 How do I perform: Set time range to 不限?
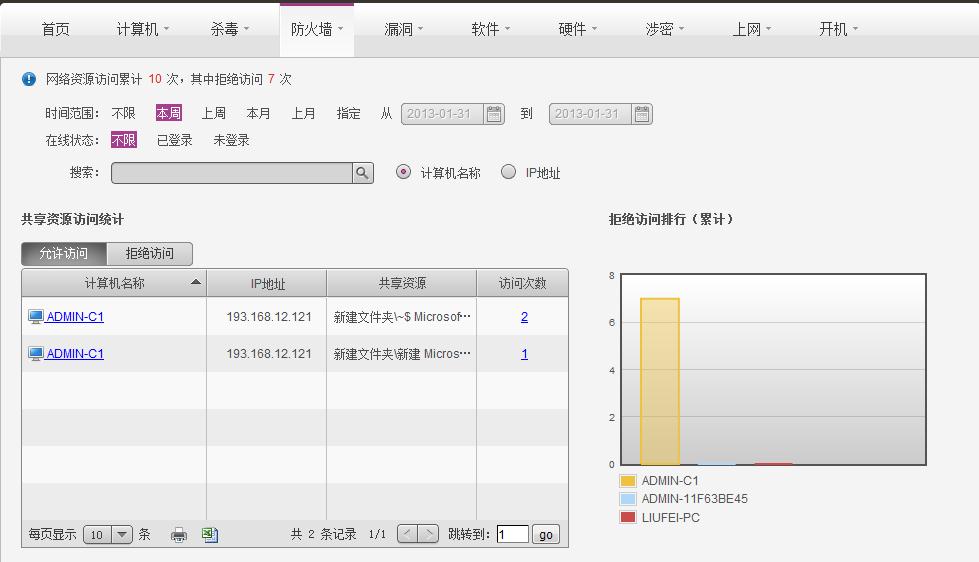click(x=123, y=113)
